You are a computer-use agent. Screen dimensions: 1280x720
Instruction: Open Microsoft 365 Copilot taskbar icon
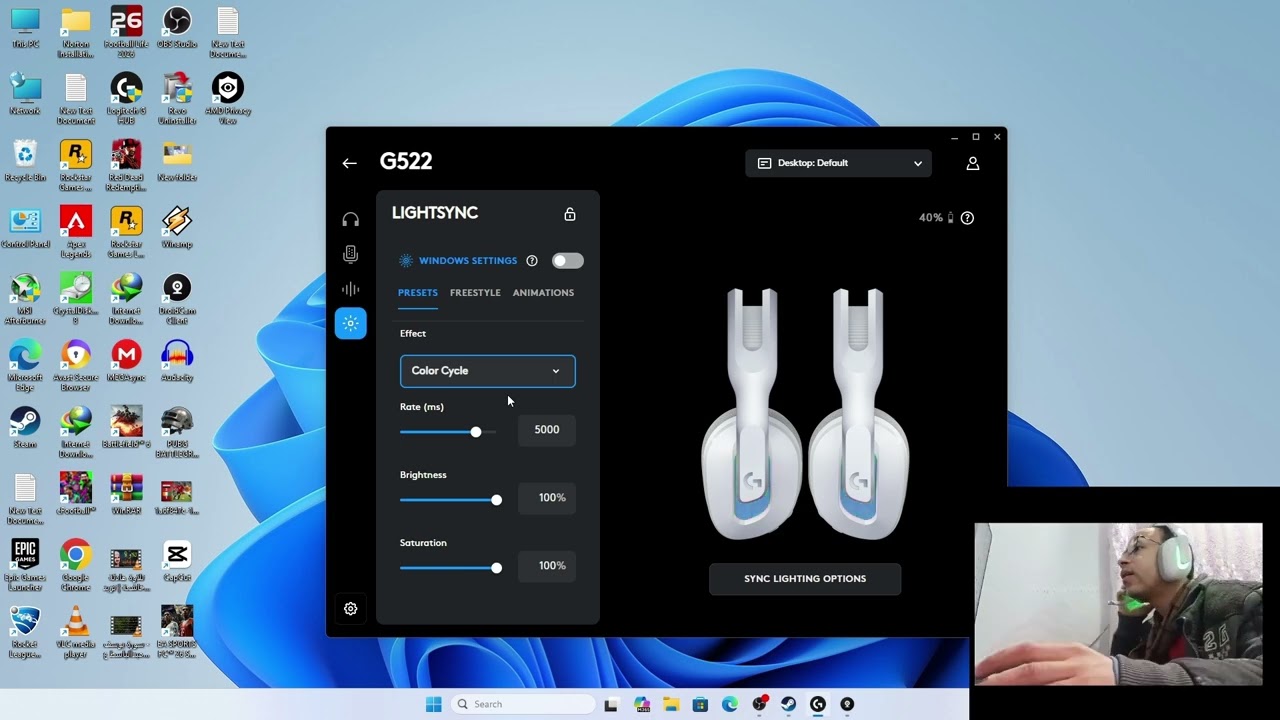[x=641, y=704]
